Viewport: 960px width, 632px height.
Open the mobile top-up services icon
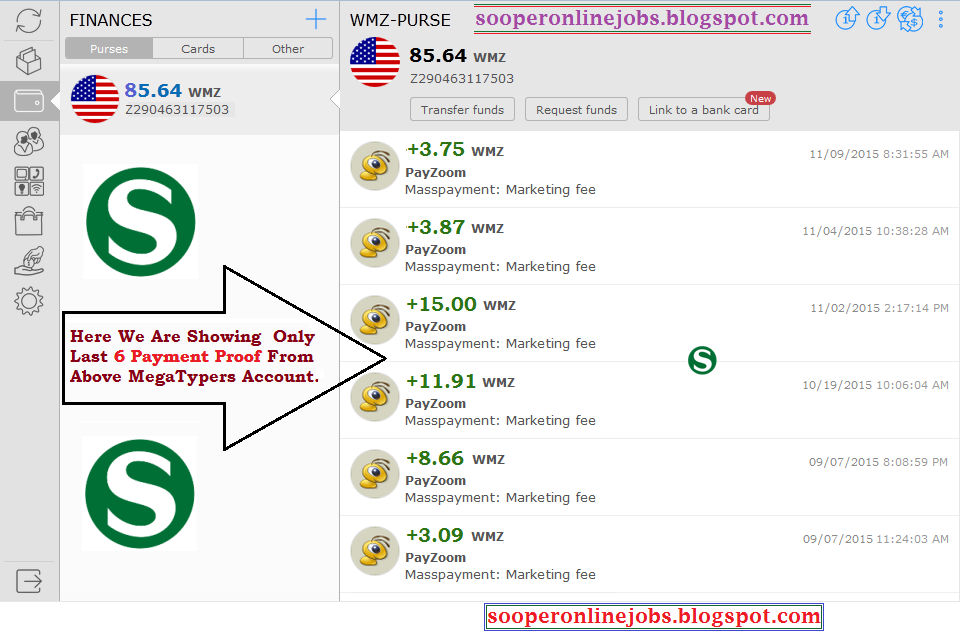coord(29,180)
